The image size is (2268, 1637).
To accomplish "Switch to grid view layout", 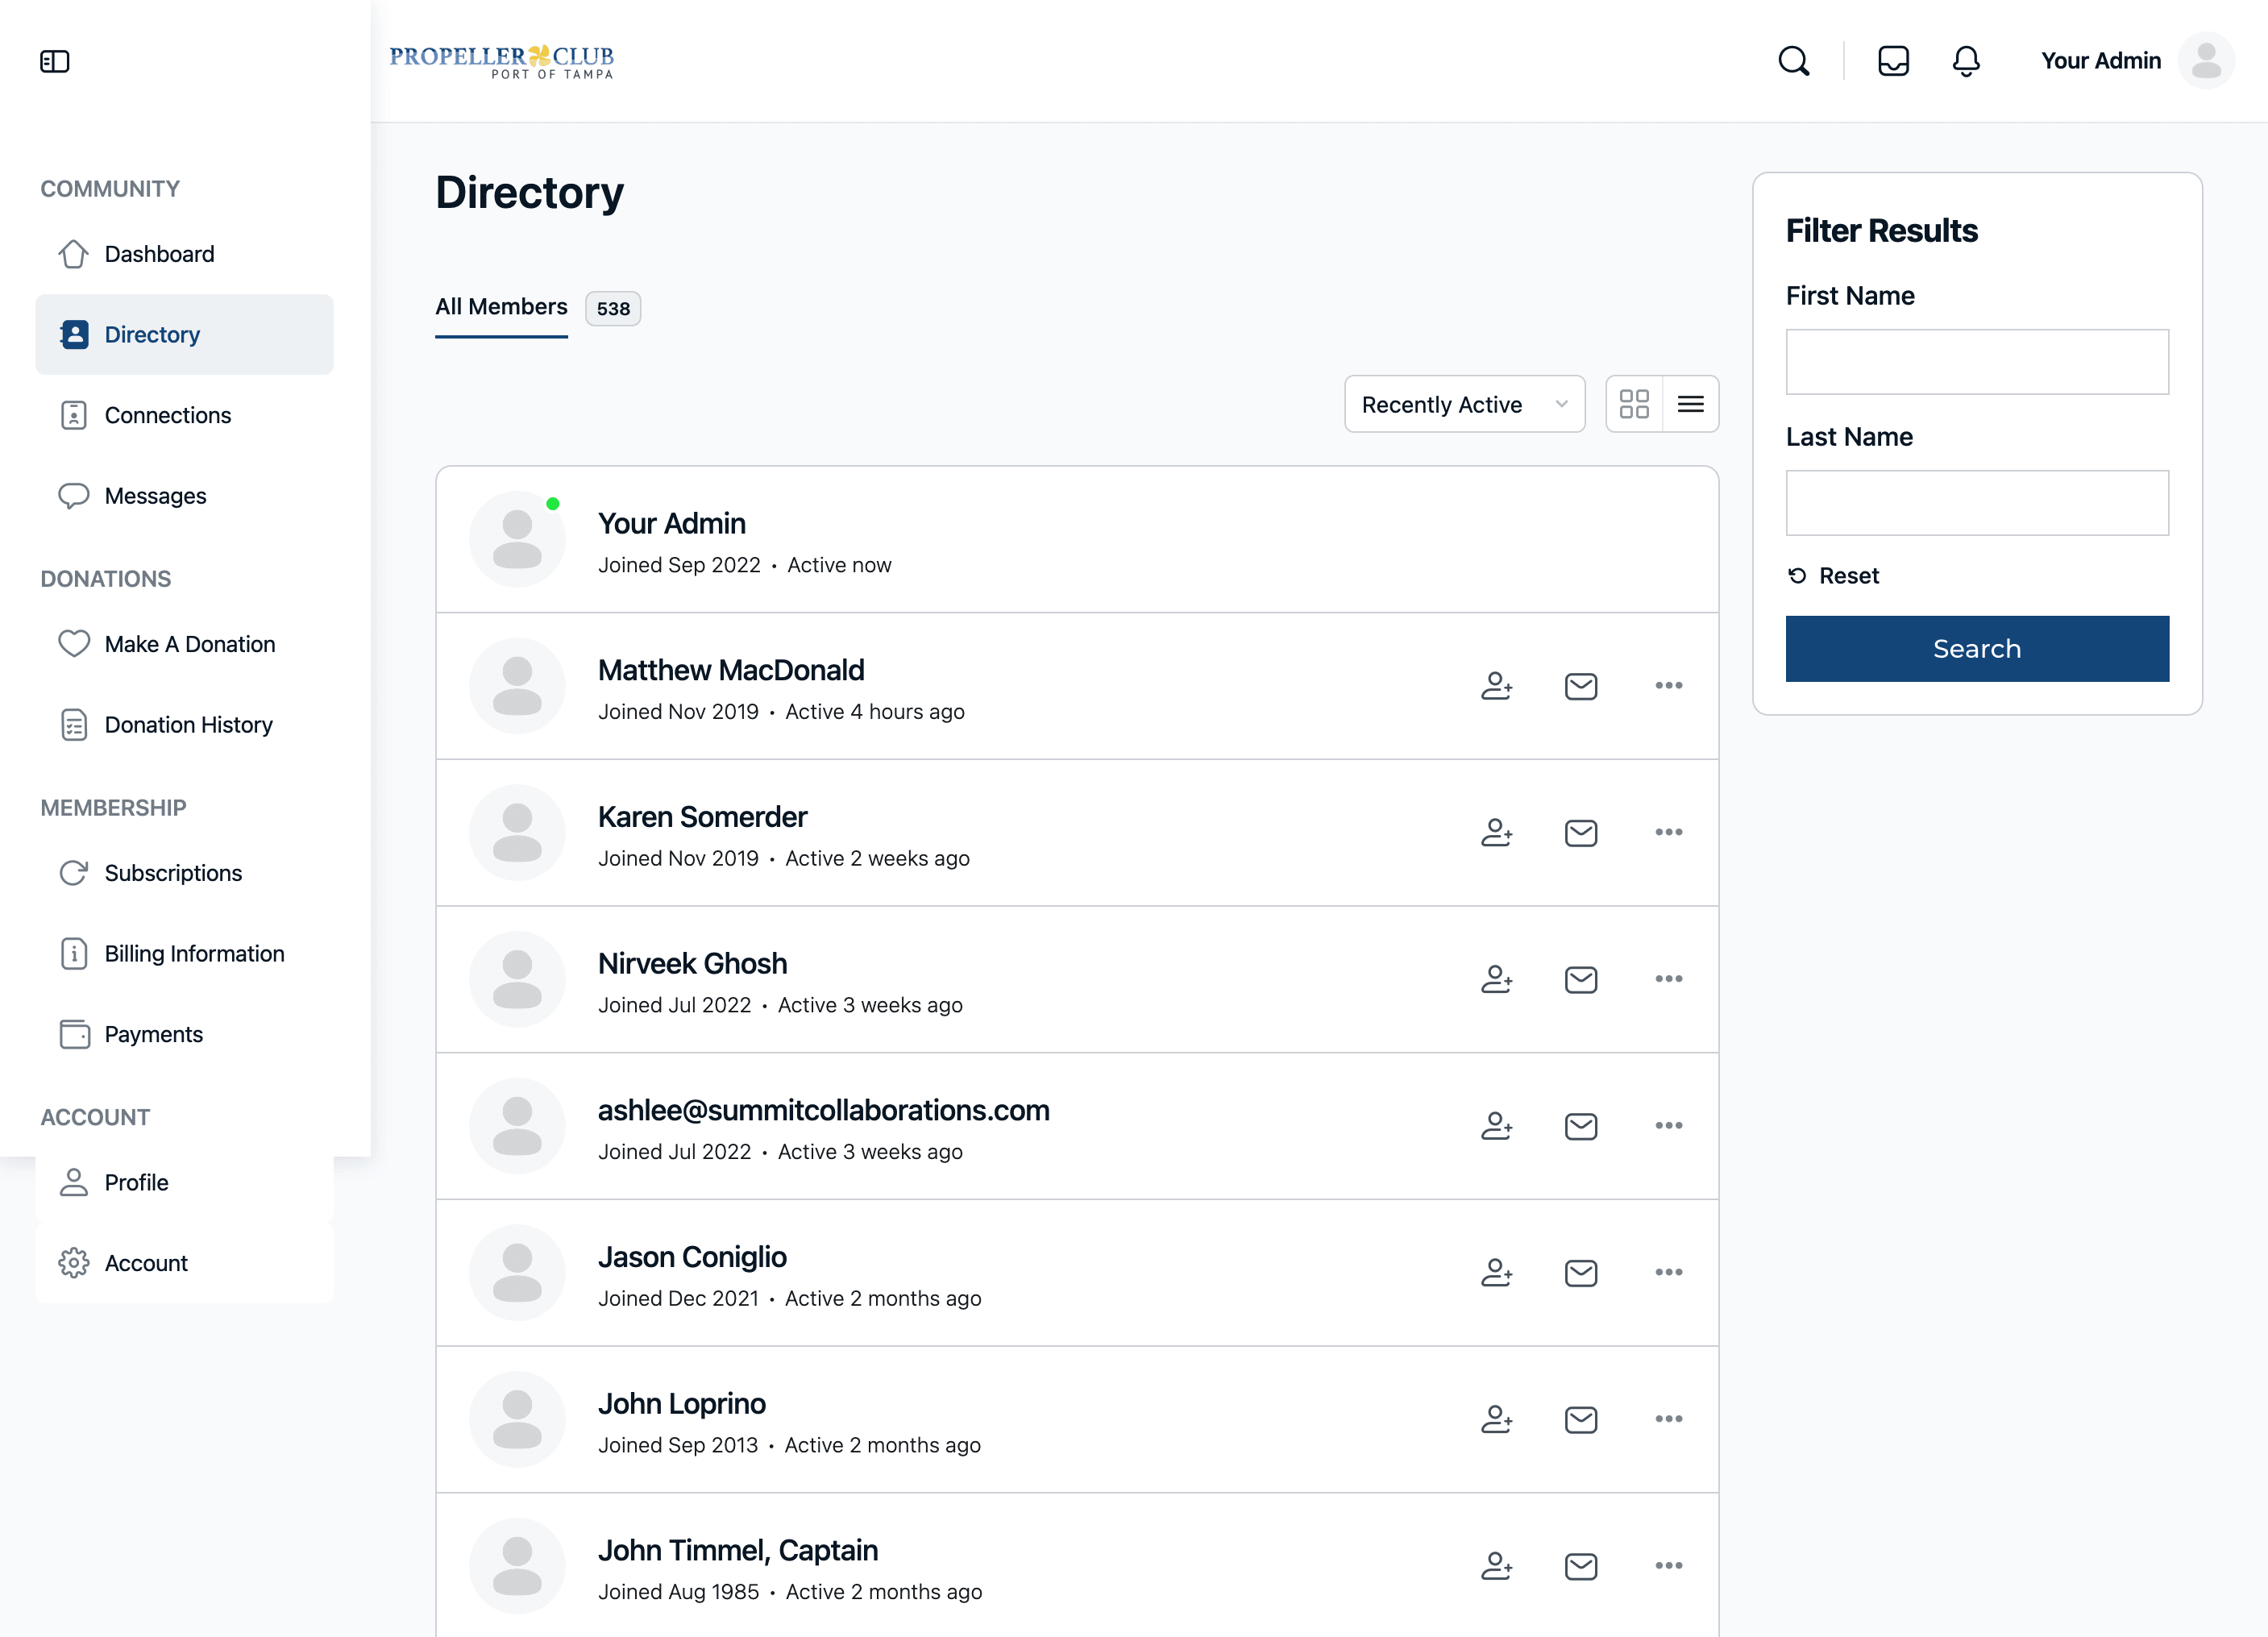I will 1635,403.
